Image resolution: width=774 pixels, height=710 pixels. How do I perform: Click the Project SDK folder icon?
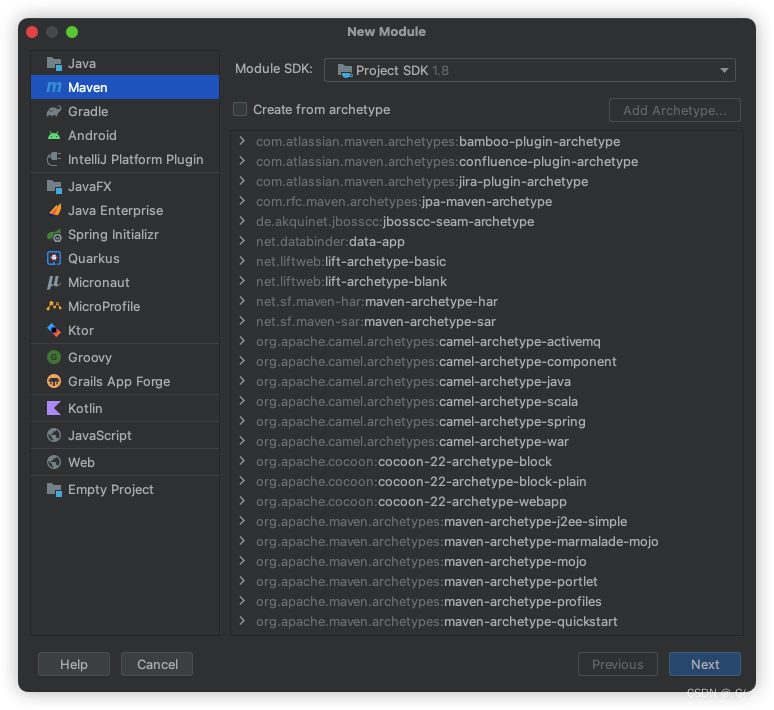coord(345,71)
